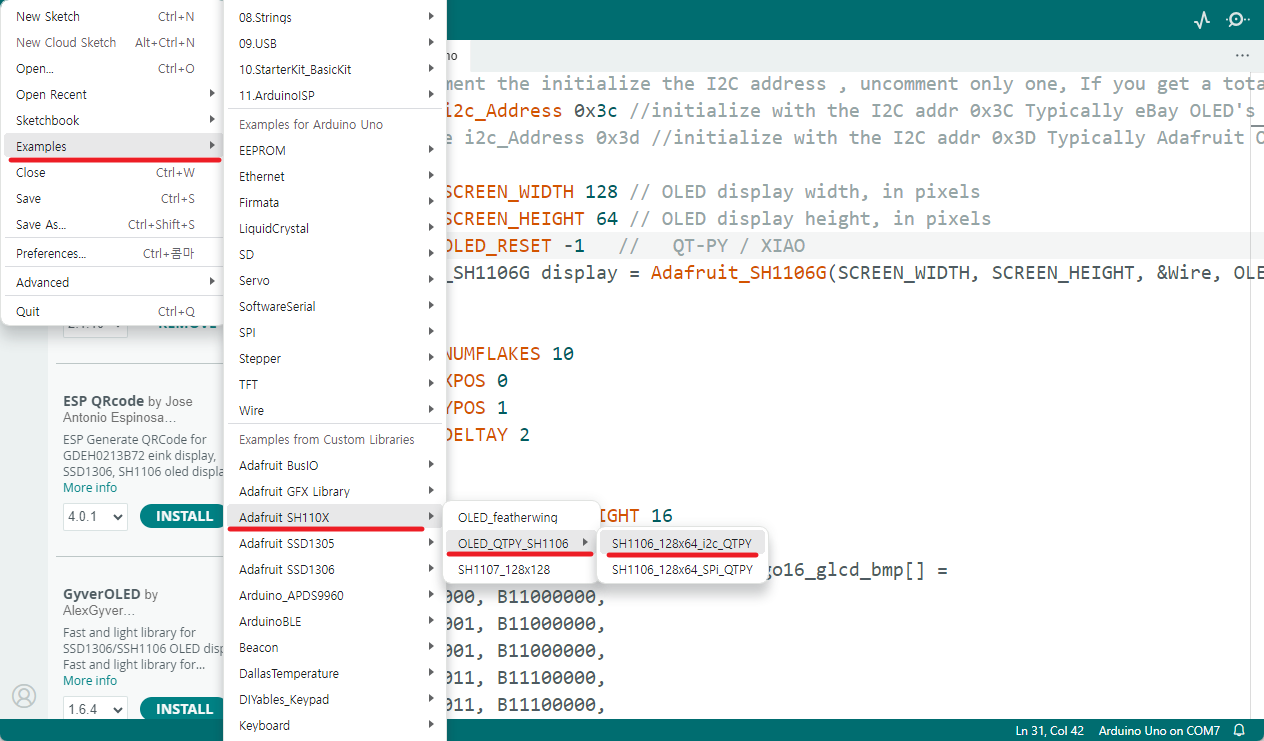Open TFT examples submenu
1264x741 pixels.
335,385
